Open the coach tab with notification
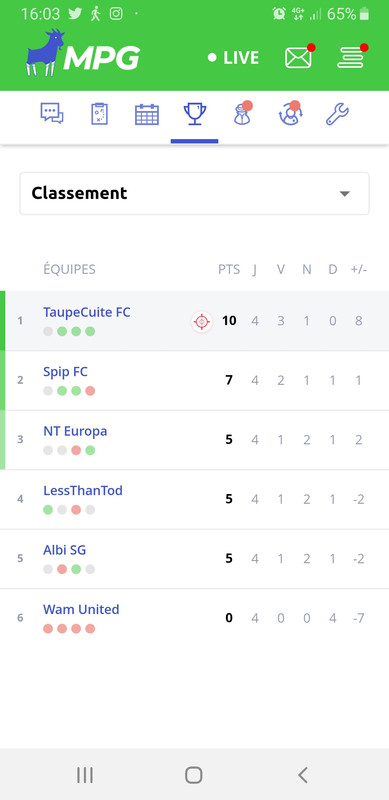This screenshot has width=389, height=800. tap(241, 113)
